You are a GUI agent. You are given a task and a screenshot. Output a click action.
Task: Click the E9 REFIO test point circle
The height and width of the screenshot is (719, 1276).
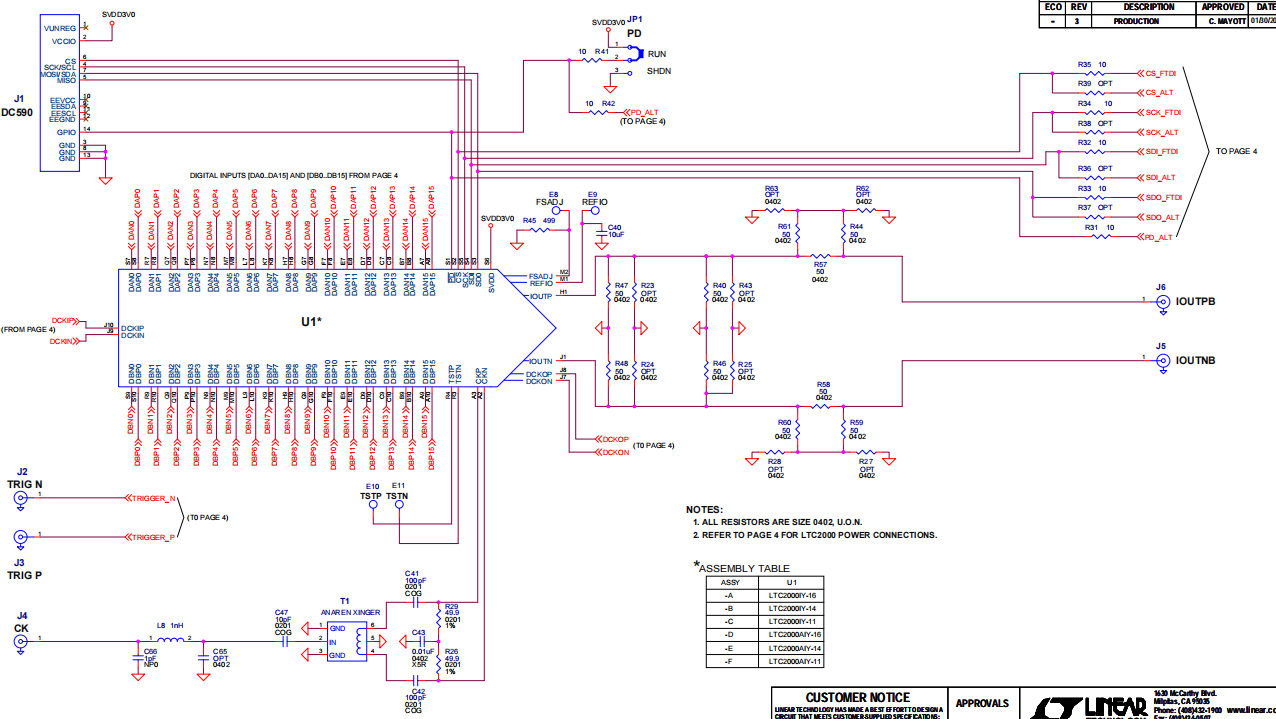point(596,211)
